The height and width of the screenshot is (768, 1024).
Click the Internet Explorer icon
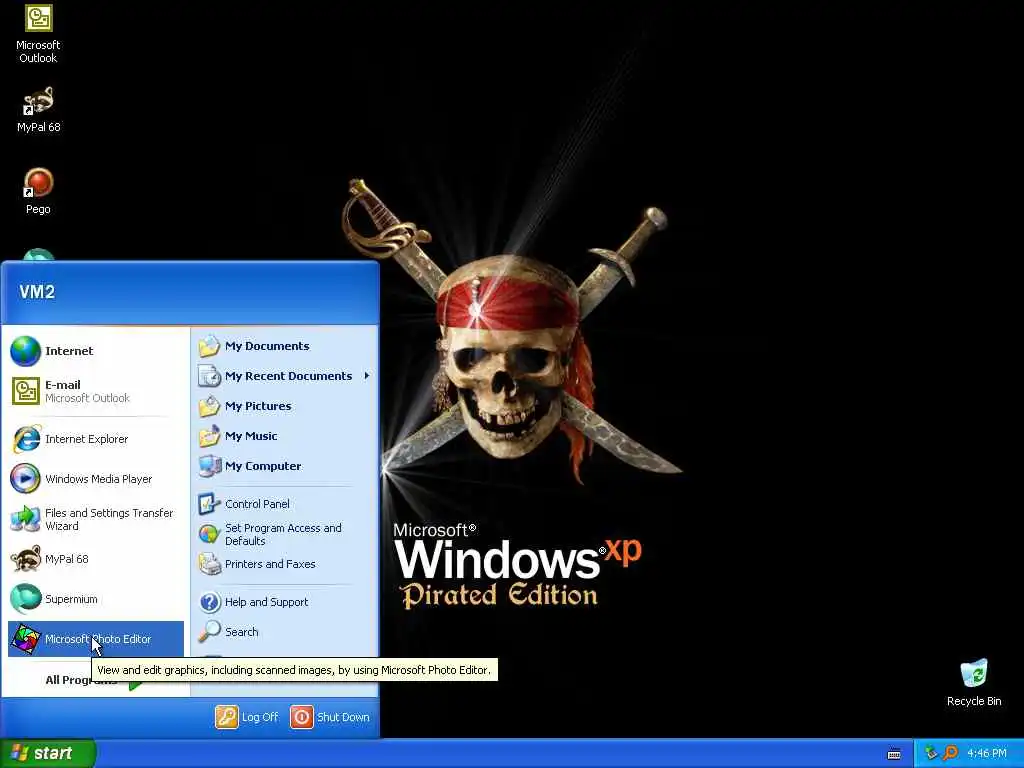(x=25, y=439)
